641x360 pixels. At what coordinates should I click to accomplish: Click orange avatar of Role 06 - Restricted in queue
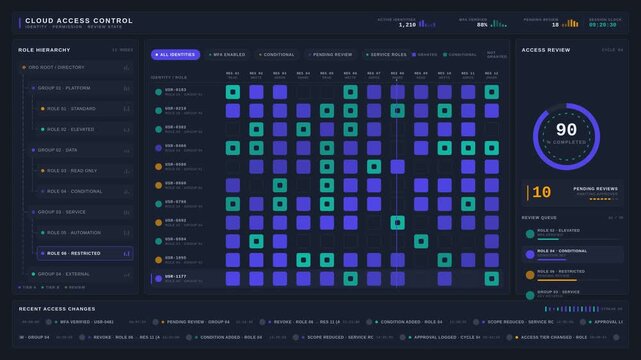[x=530, y=275]
